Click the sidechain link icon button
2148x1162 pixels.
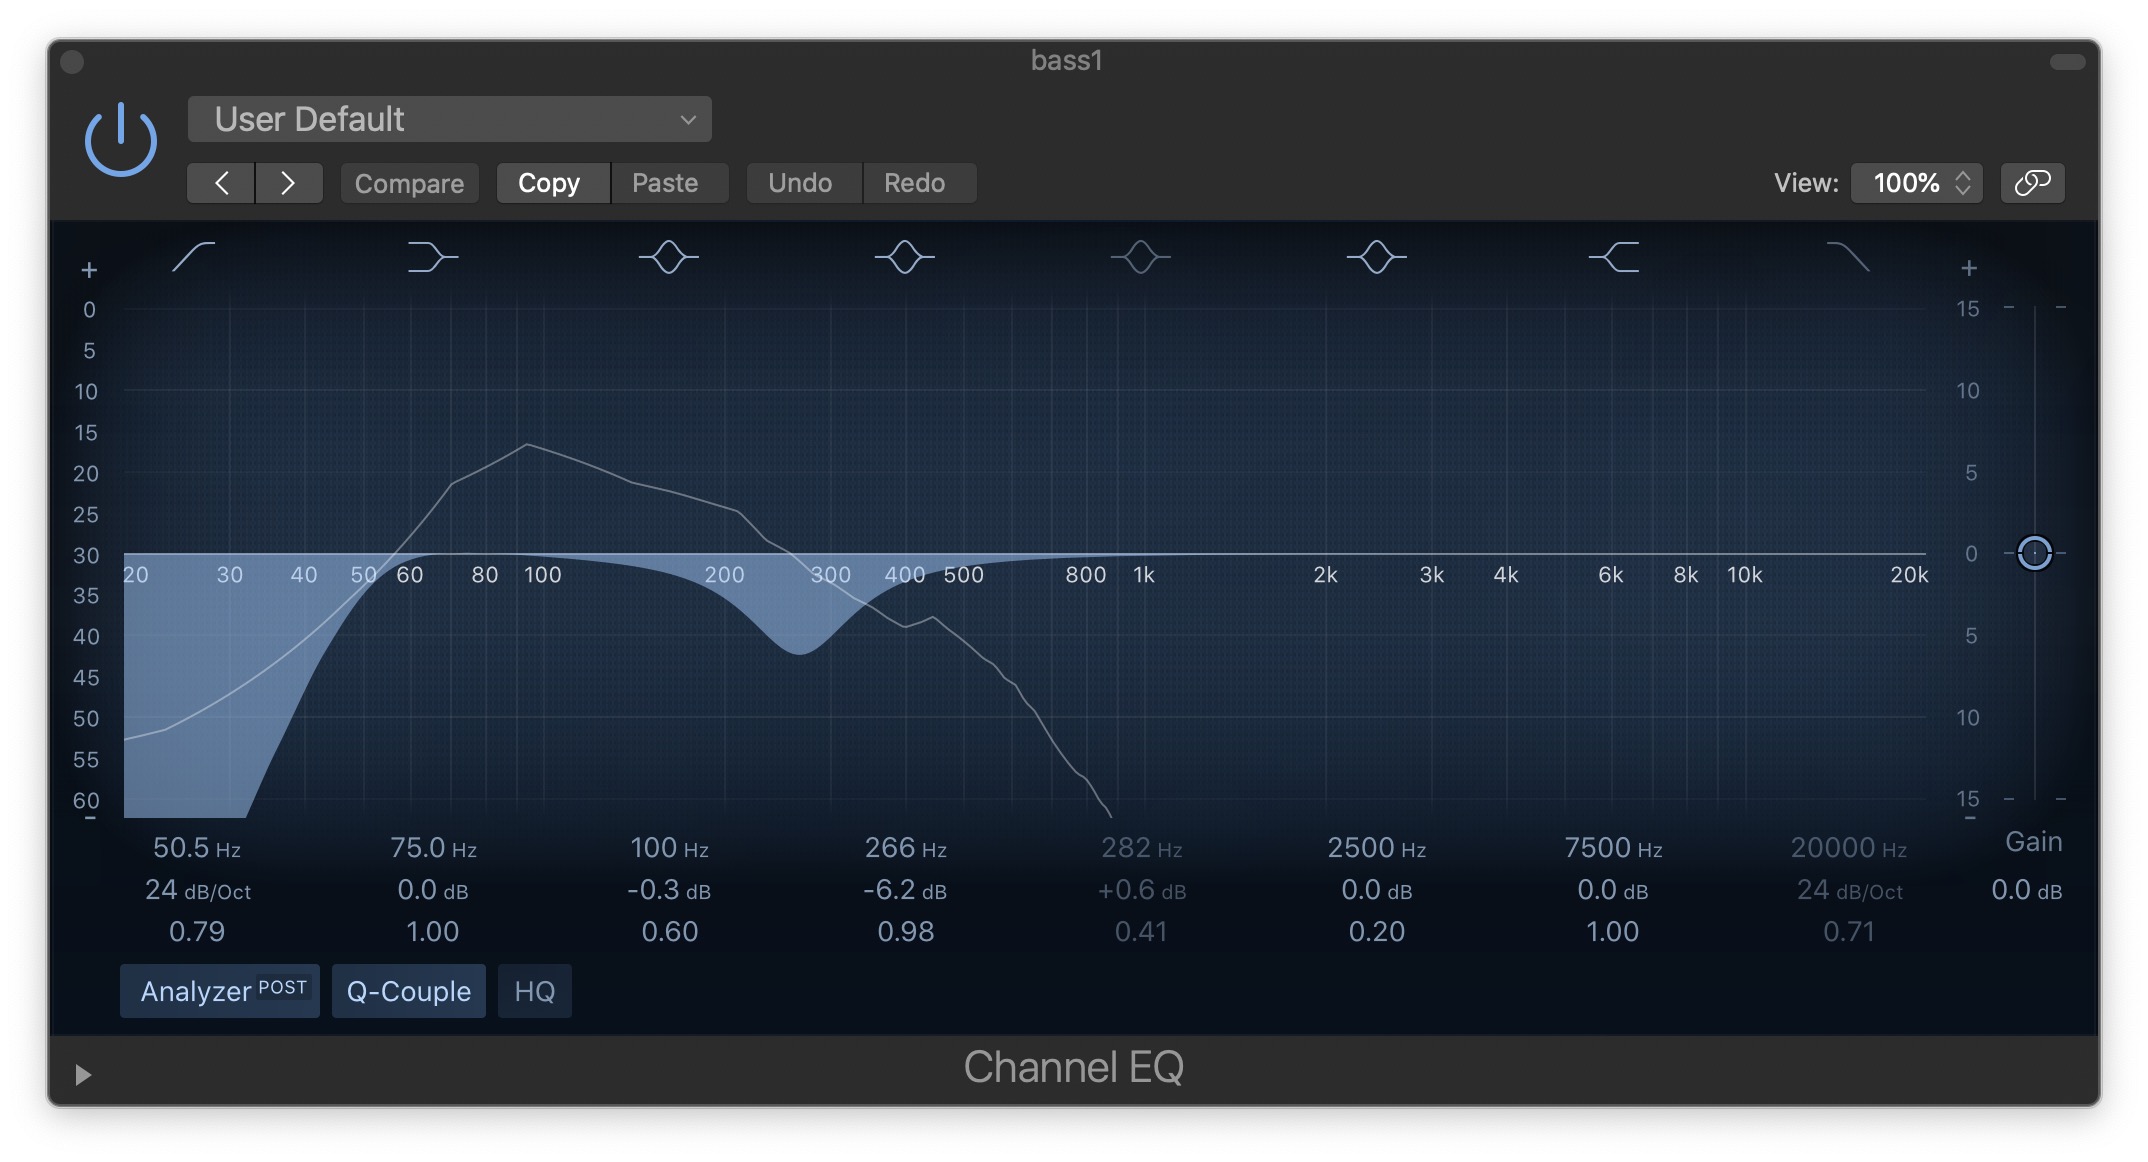2032,183
